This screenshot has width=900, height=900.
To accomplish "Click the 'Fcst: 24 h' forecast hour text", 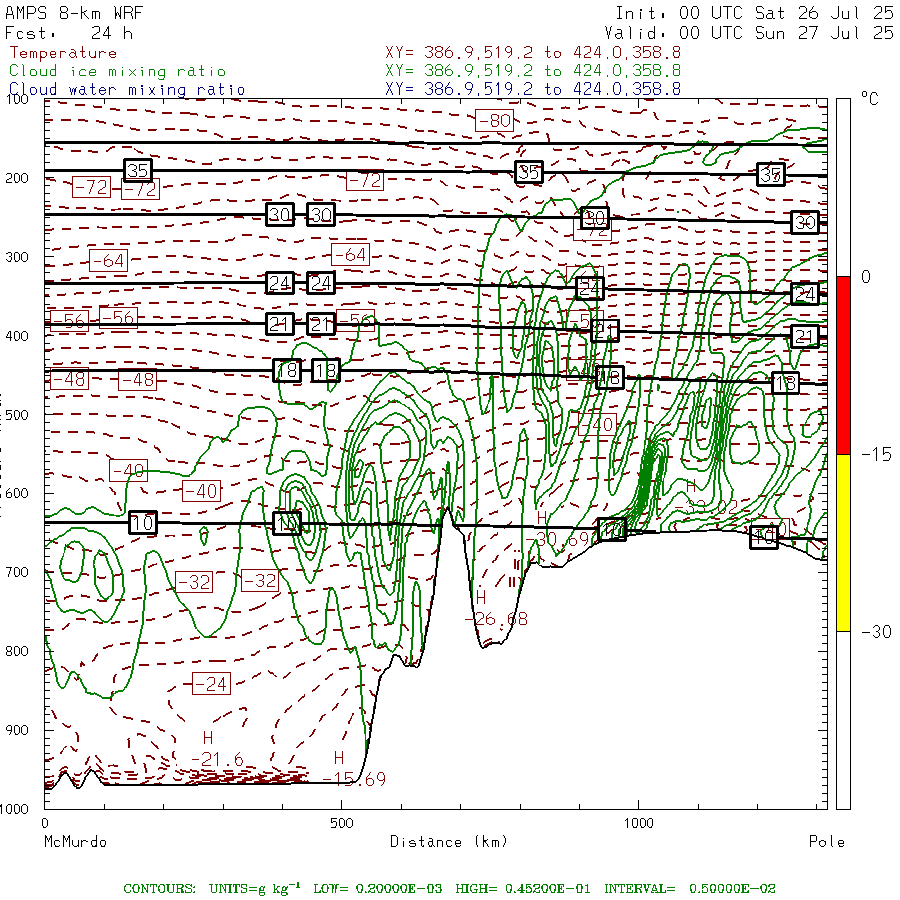I will click(x=69, y=33).
